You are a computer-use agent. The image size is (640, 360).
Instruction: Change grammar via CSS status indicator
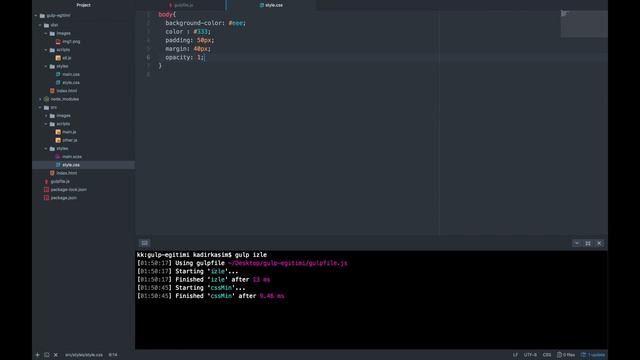tap(547, 355)
